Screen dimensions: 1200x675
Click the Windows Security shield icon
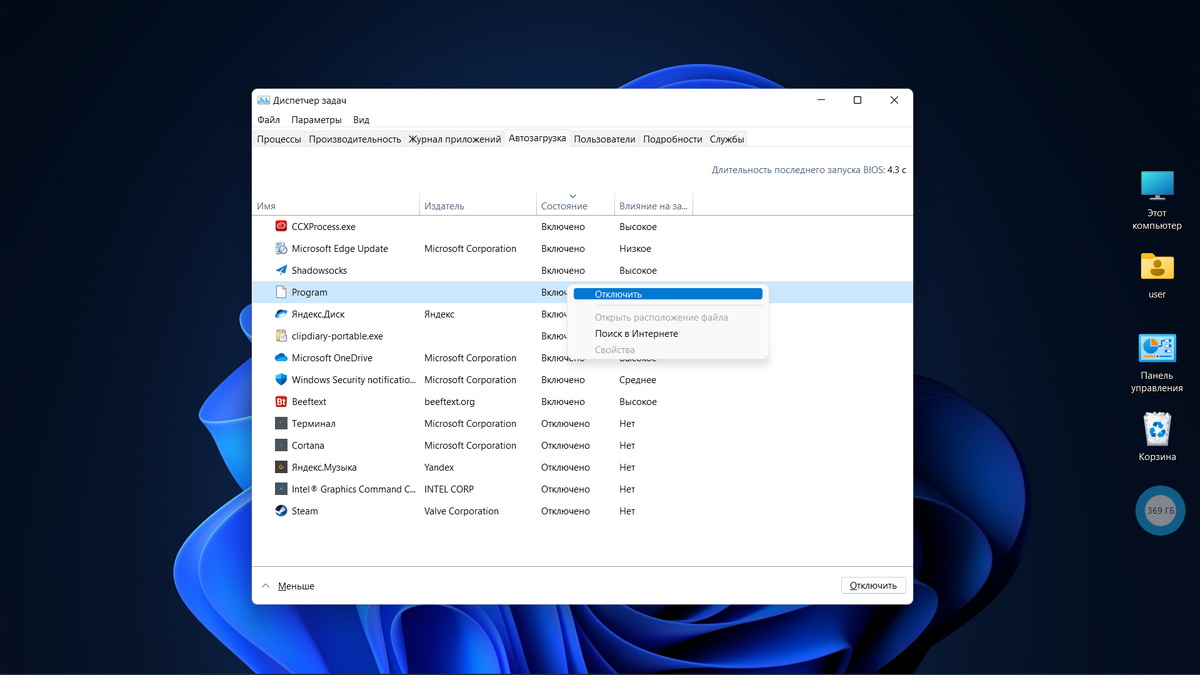coord(281,380)
